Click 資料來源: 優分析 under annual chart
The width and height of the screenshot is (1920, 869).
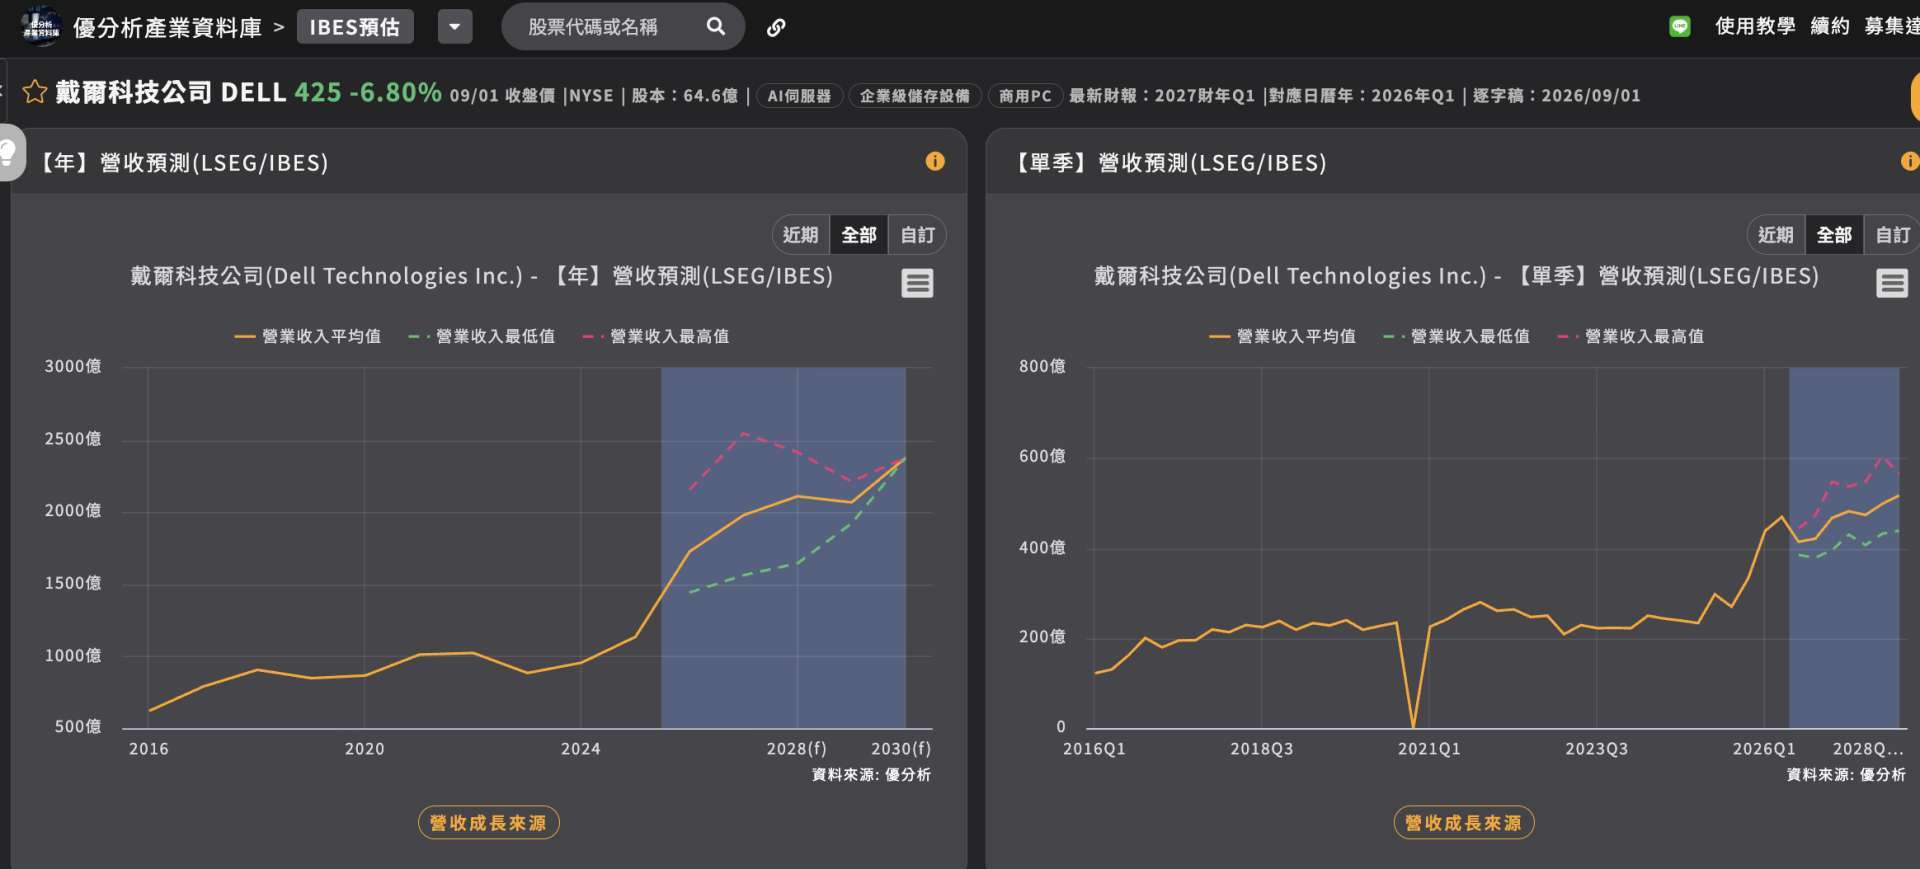(x=871, y=775)
